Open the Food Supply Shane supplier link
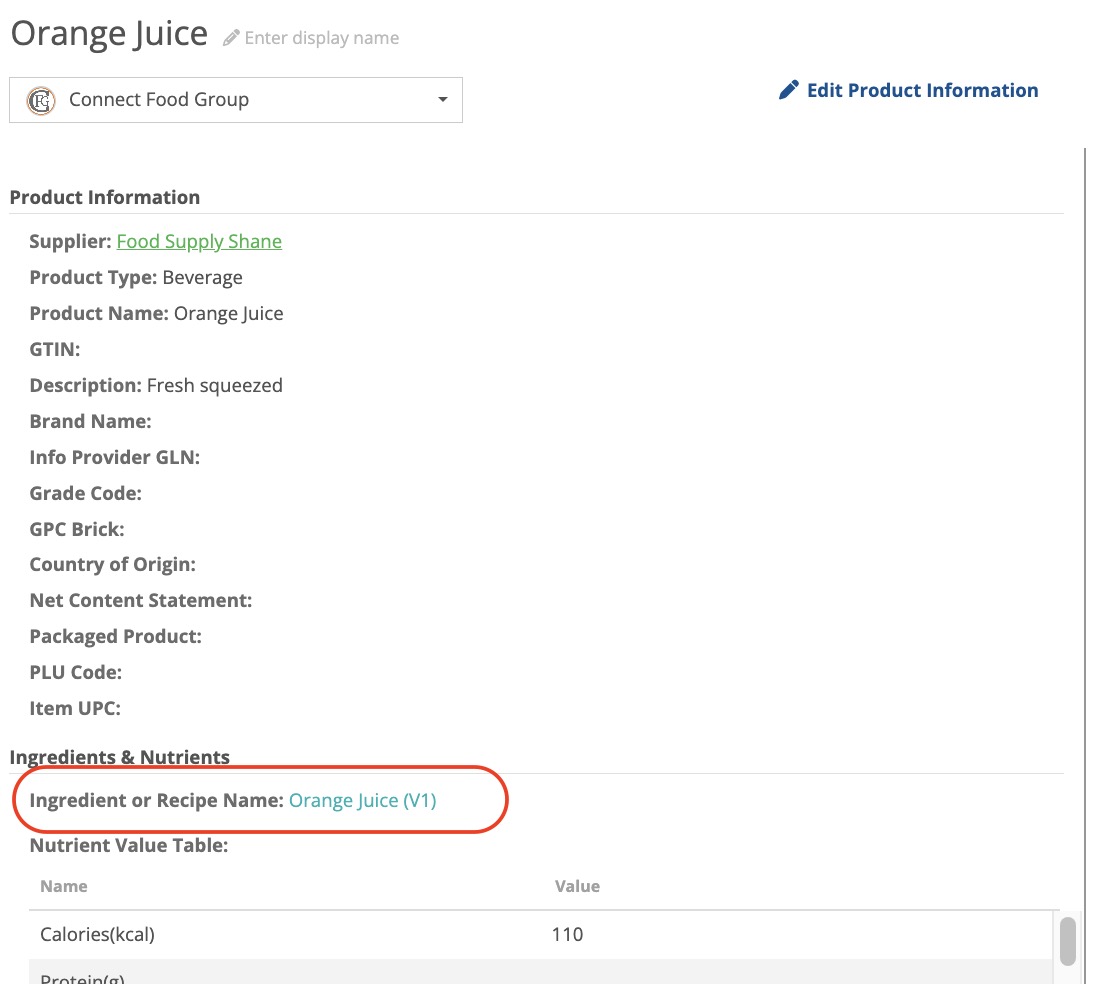 tap(199, 241)
